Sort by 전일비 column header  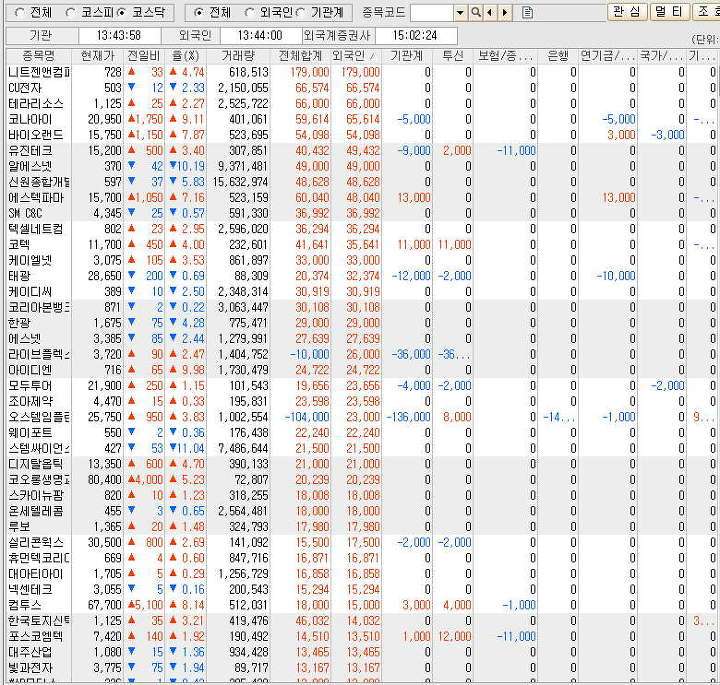pyautogui.click(x=144, y=56)
